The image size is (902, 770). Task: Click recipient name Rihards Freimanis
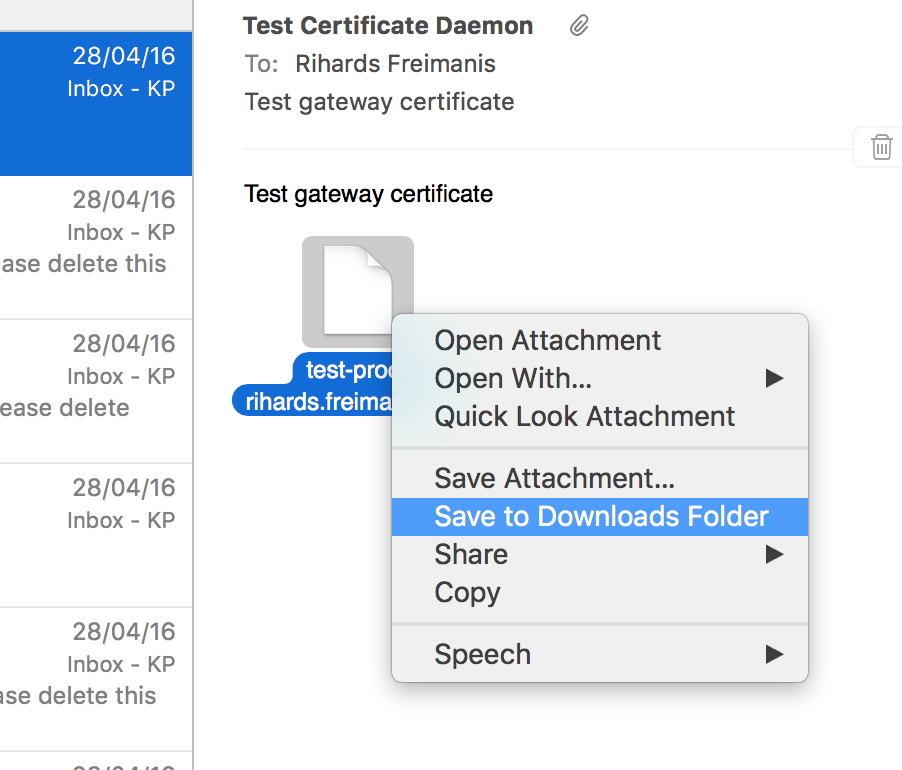(x=395, y=64)
